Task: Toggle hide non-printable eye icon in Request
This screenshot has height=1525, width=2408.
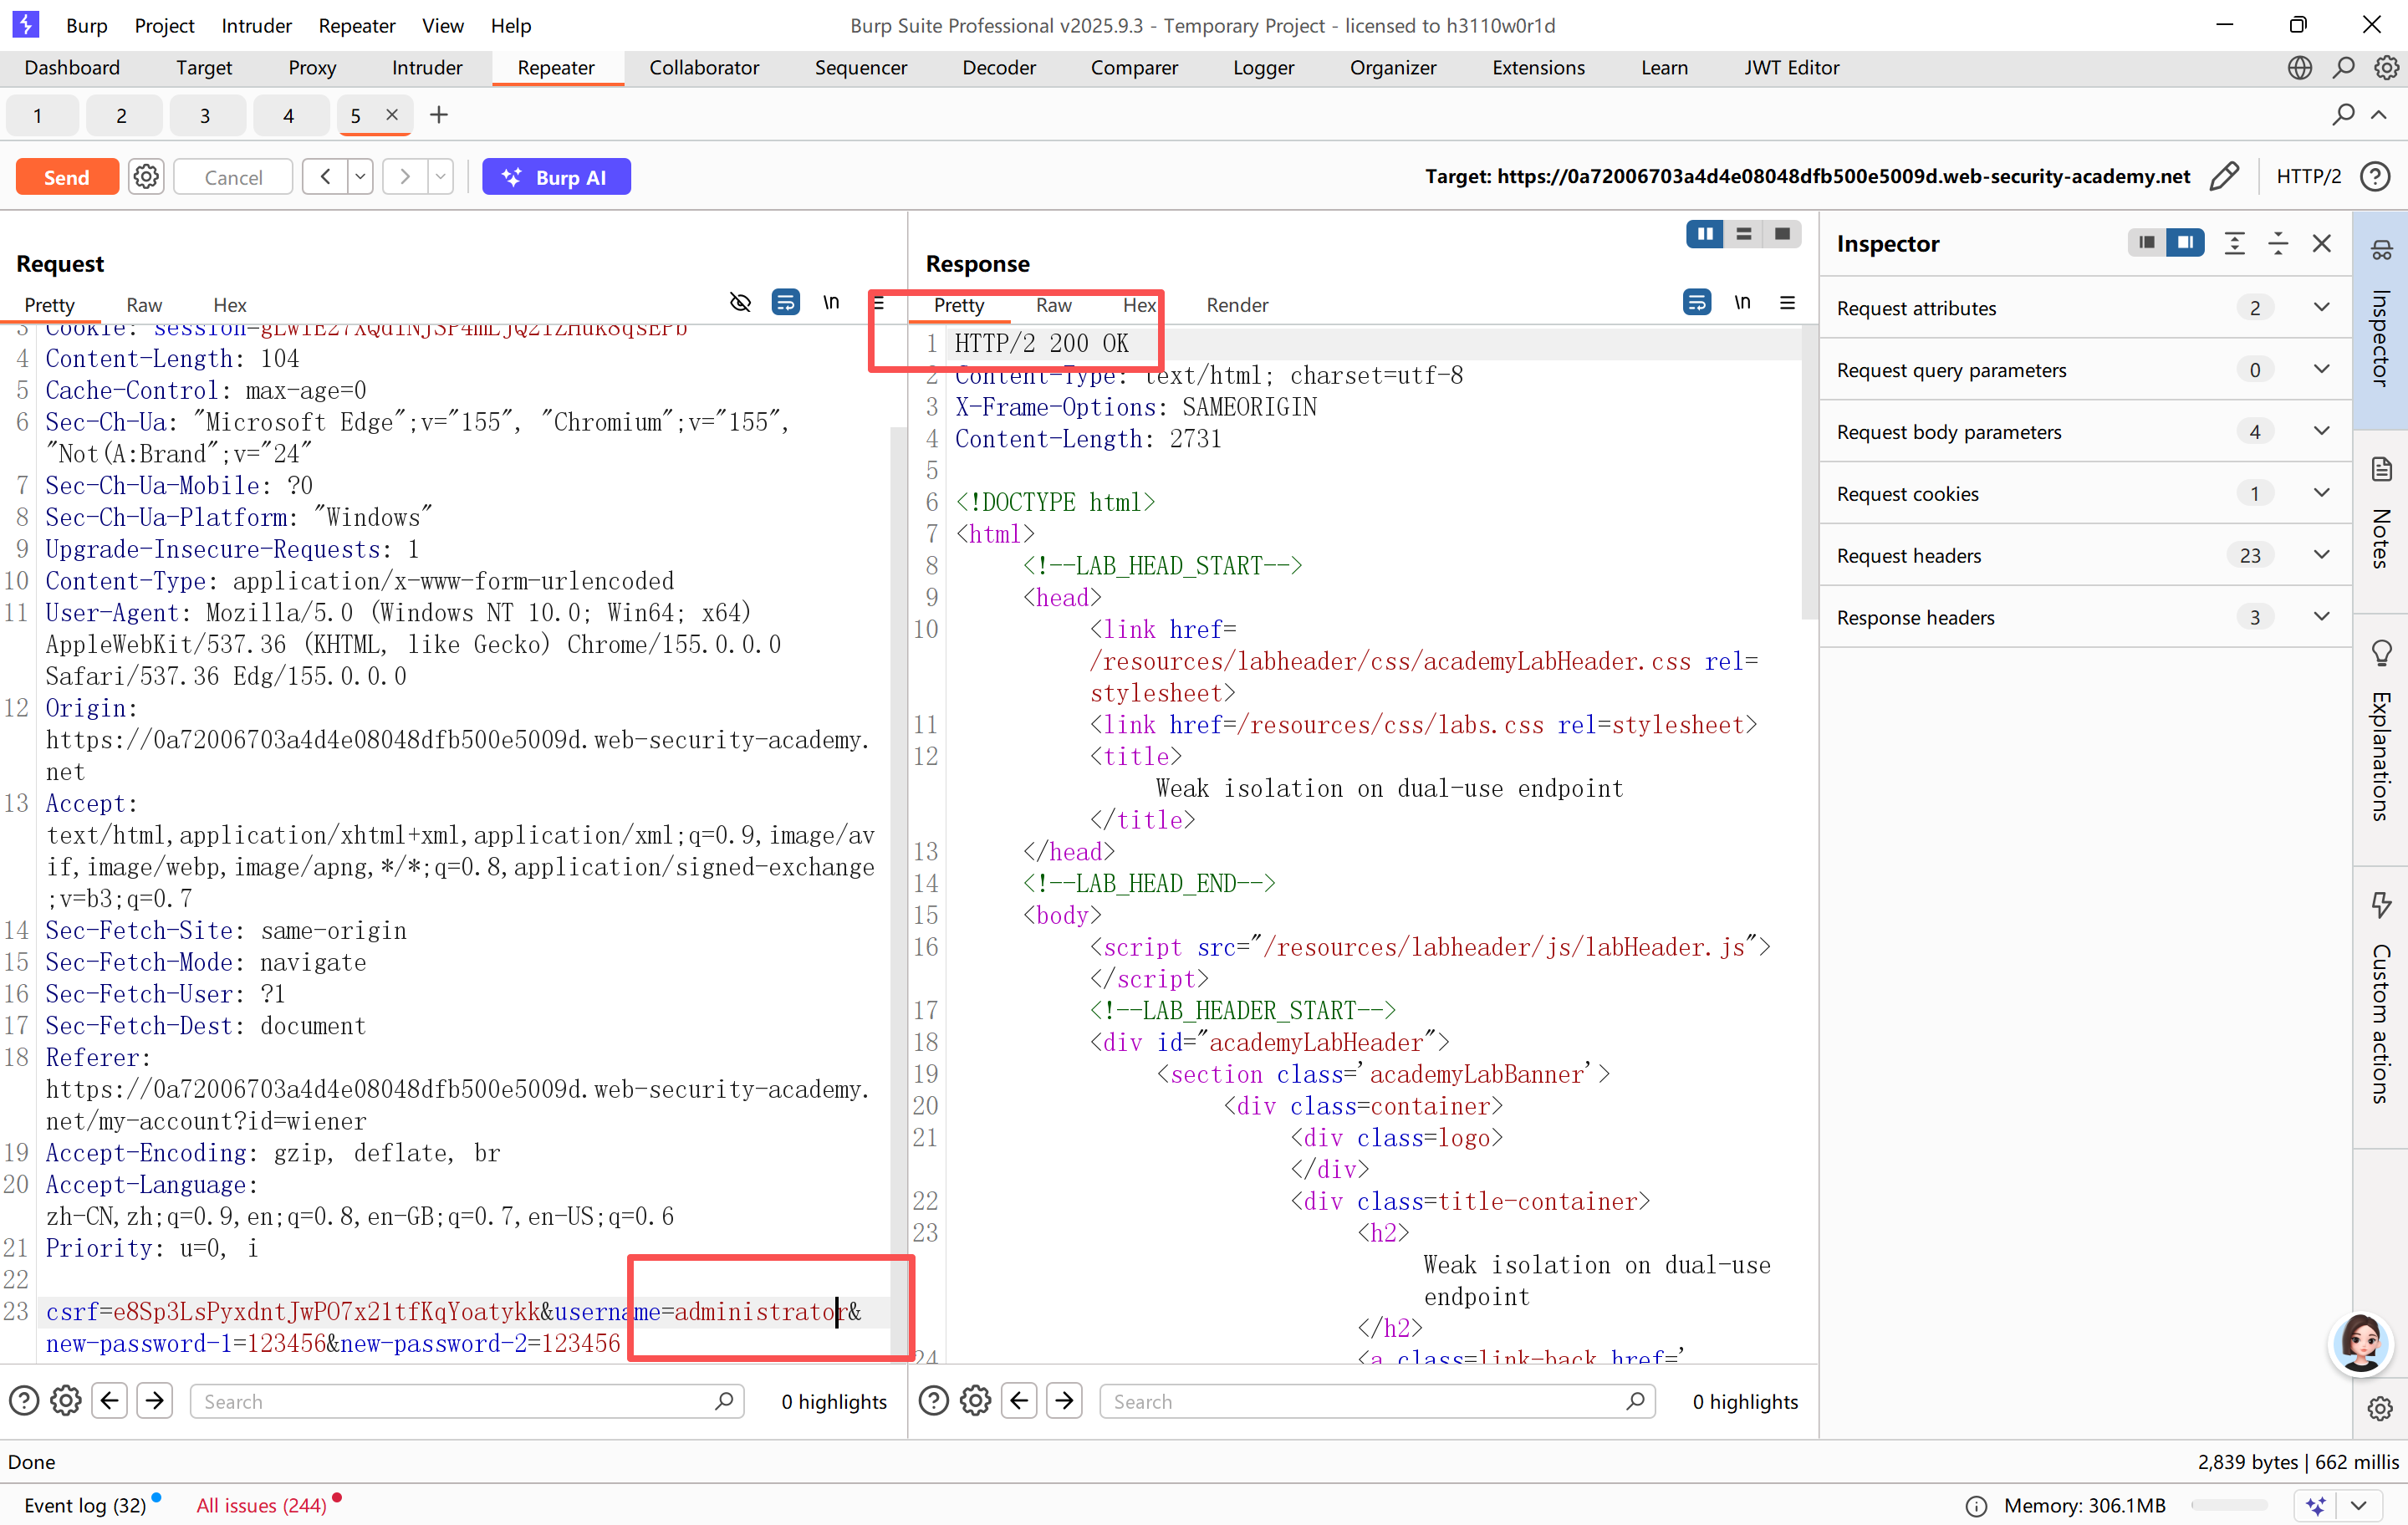Action: tap(740, 303)
